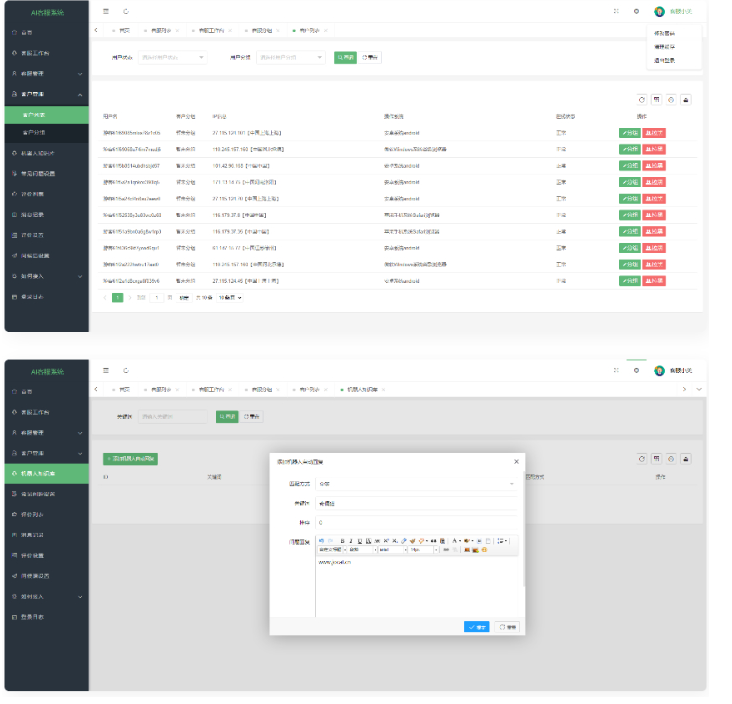Open the font color picker 'A' in editor toolbar
The image size is (732, 704).
[x=455, y=540]
